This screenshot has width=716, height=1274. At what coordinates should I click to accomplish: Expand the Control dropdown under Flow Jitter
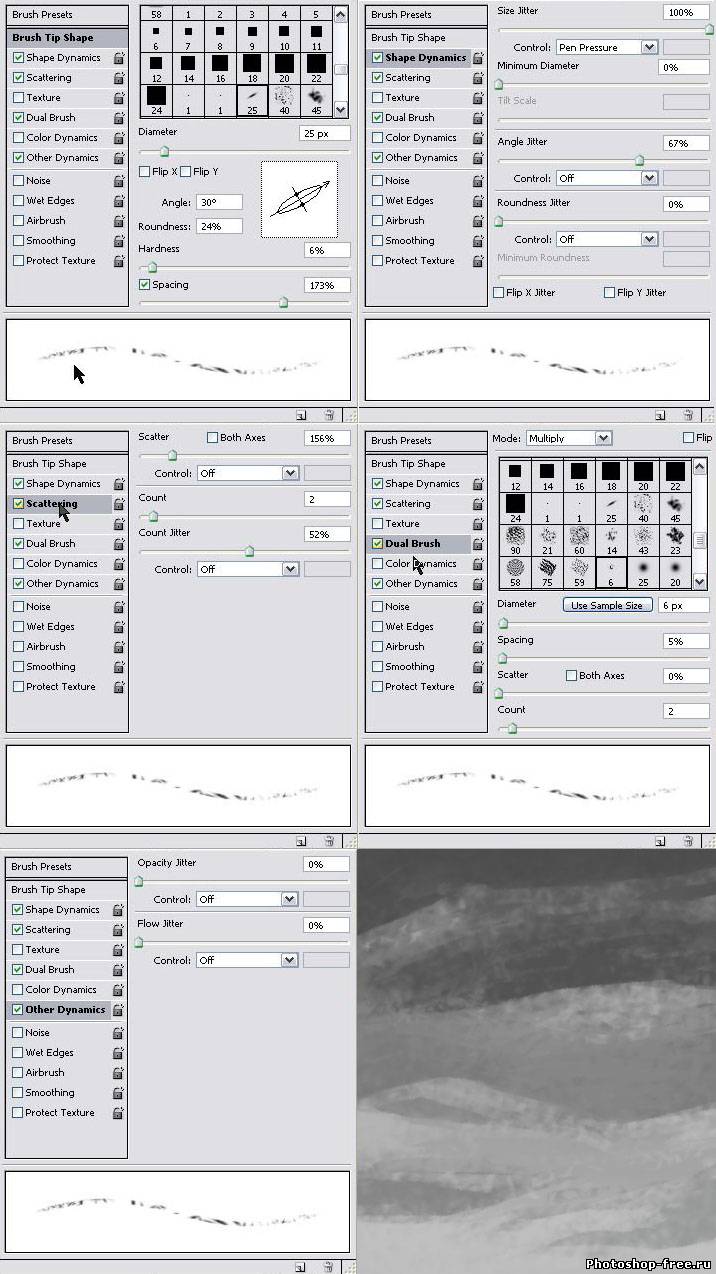(x=289, y=960)
